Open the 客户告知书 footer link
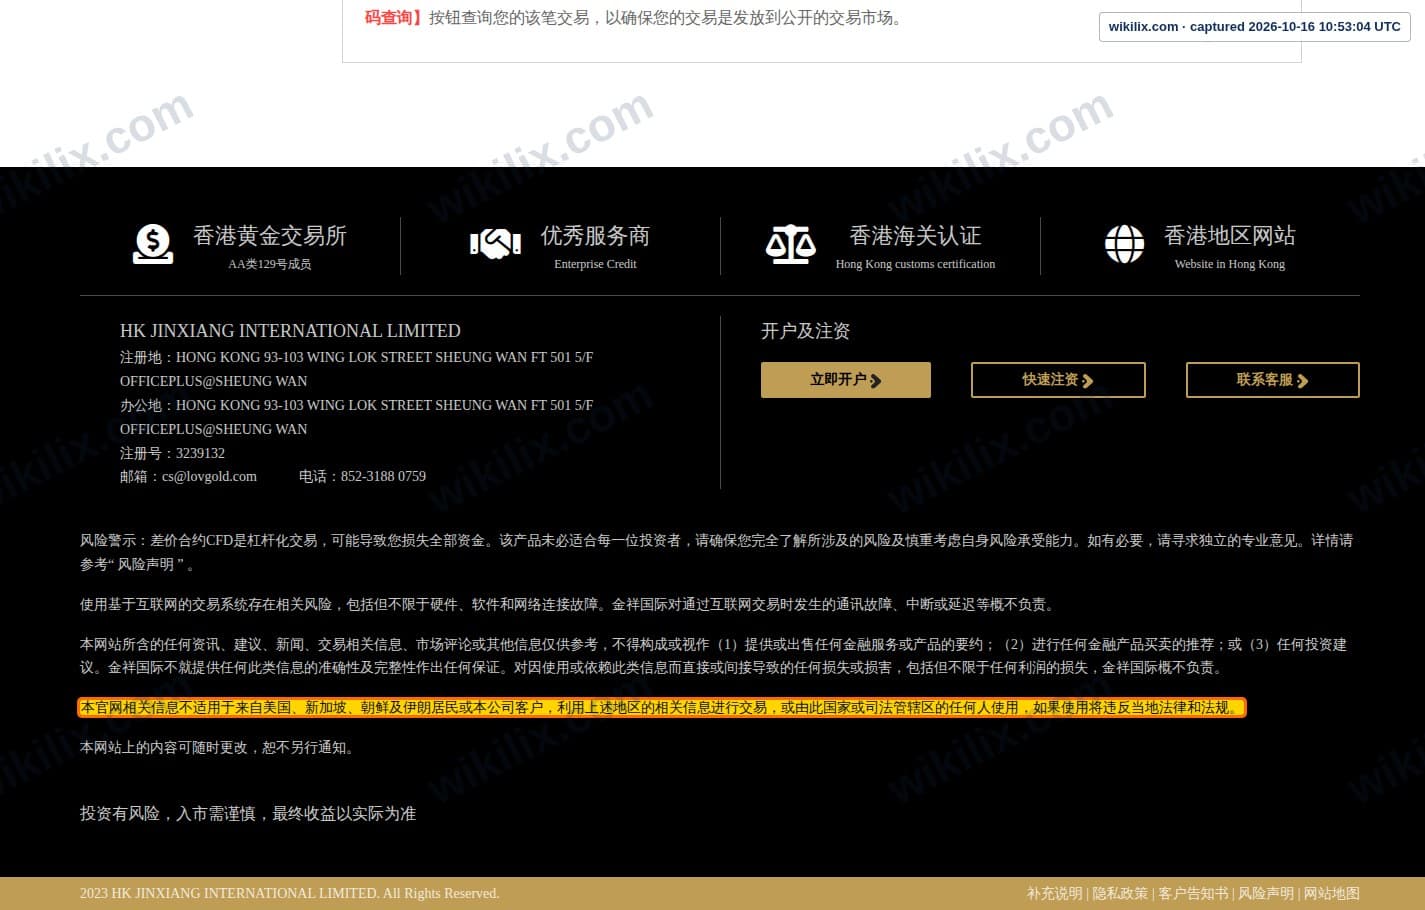The width and height of the screenshot is (1425, 910). [1193, 893]
